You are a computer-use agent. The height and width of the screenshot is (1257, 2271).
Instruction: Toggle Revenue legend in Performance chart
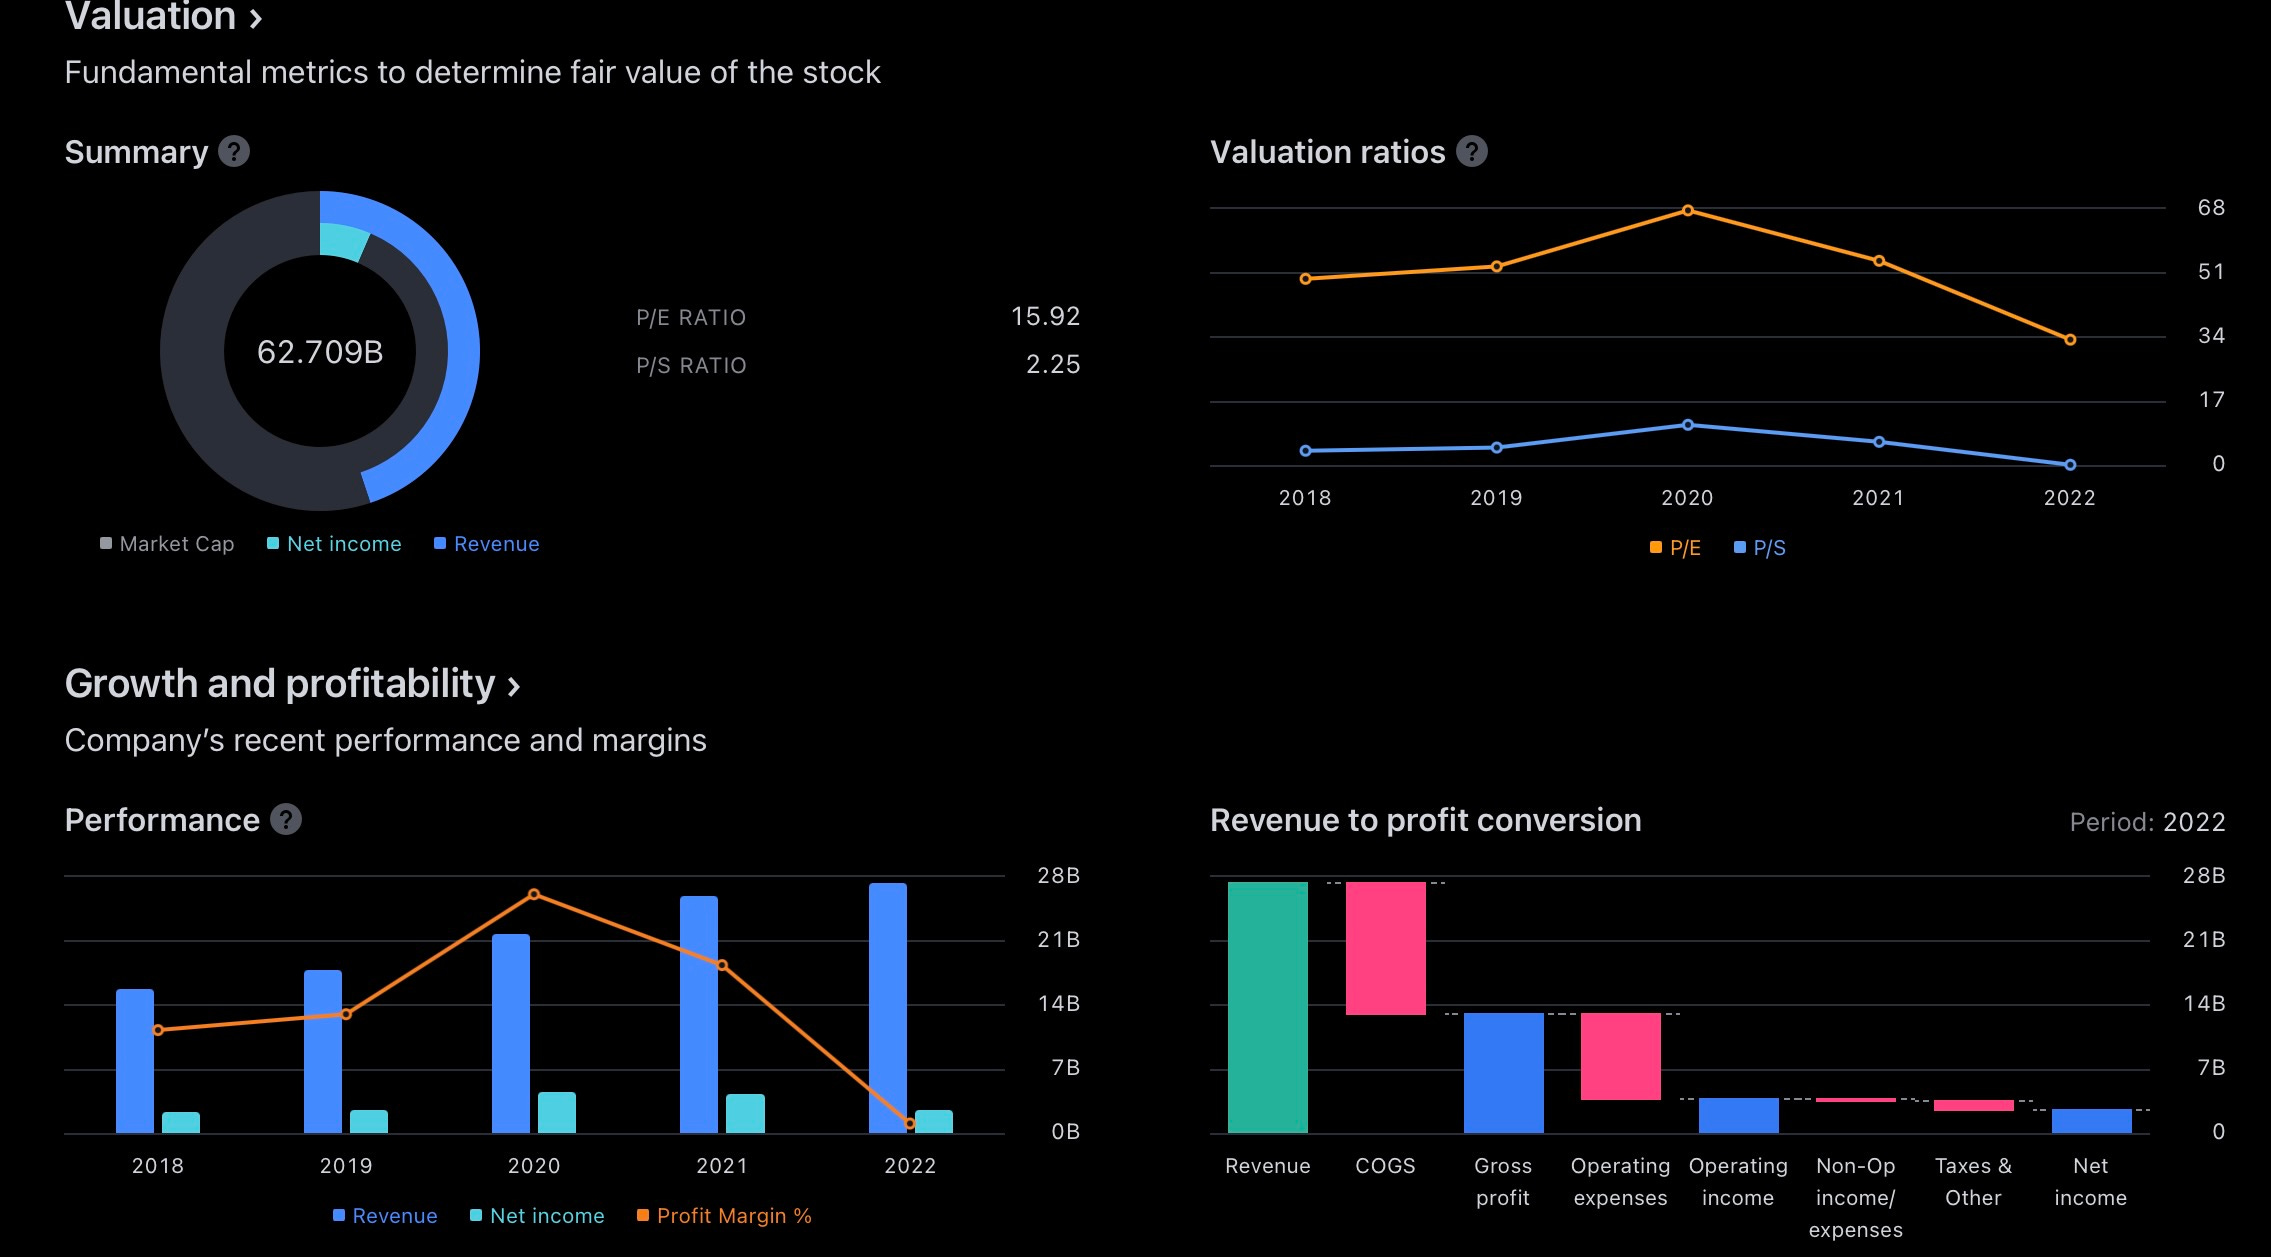[385, 1216]
